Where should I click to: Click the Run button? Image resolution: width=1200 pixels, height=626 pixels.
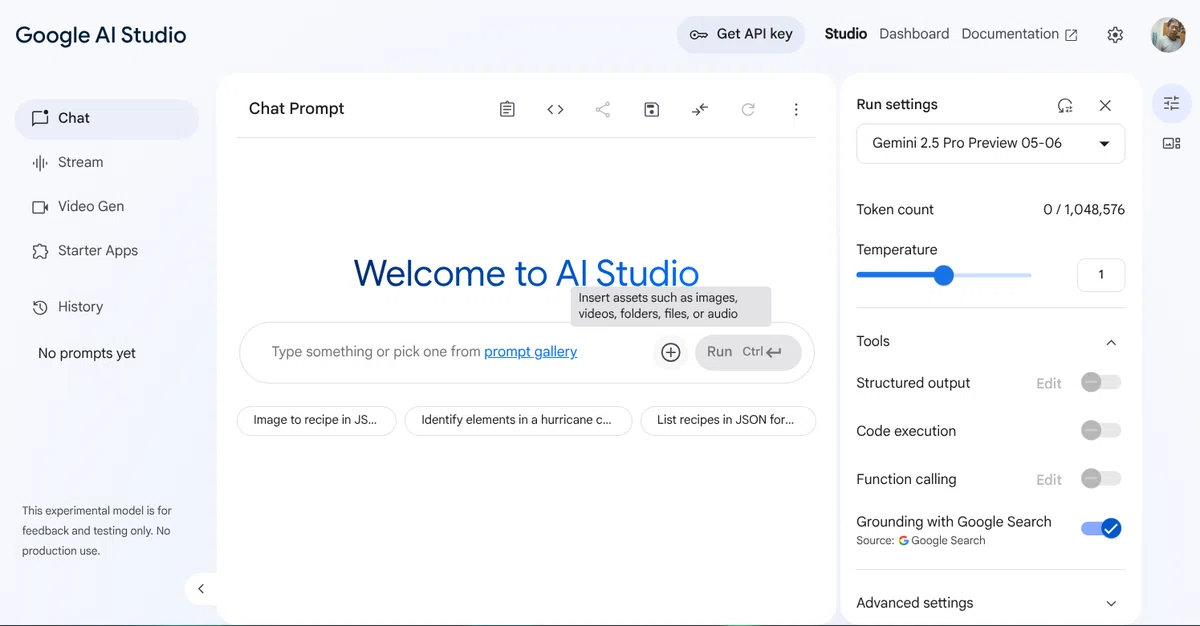point(748,352)
